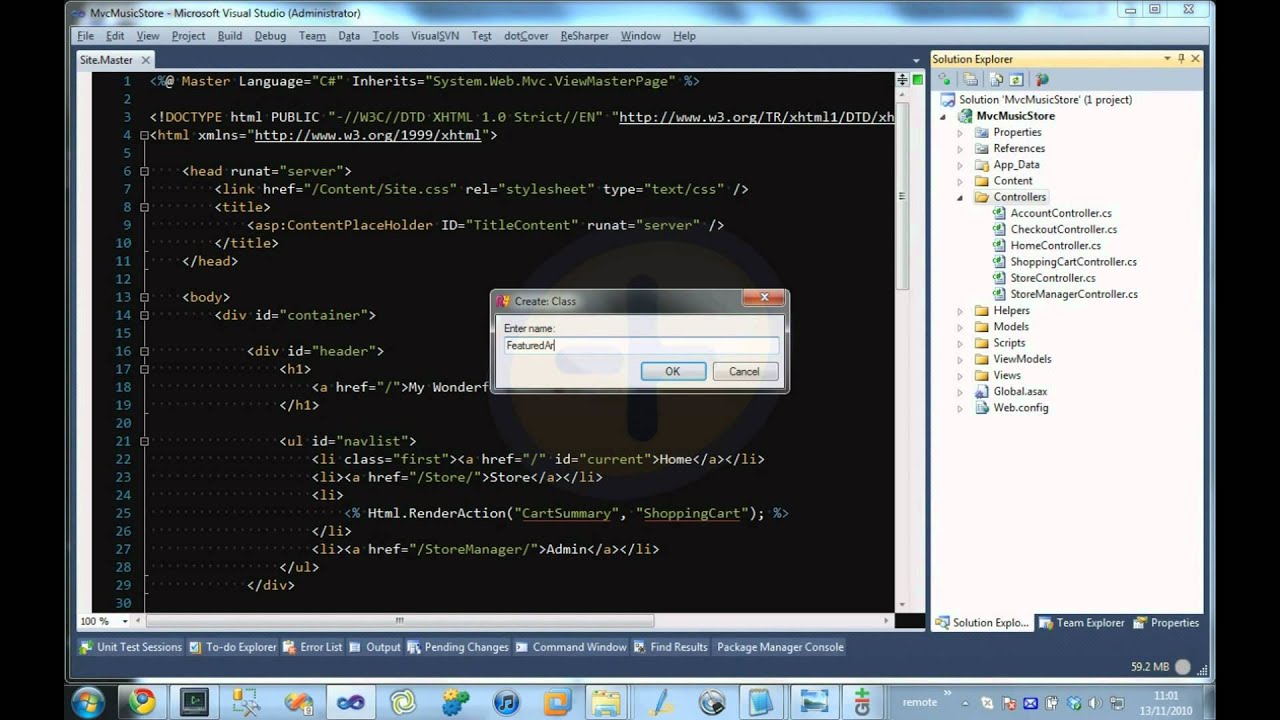Collapse the head element outline at line 6

click(144, 171)
